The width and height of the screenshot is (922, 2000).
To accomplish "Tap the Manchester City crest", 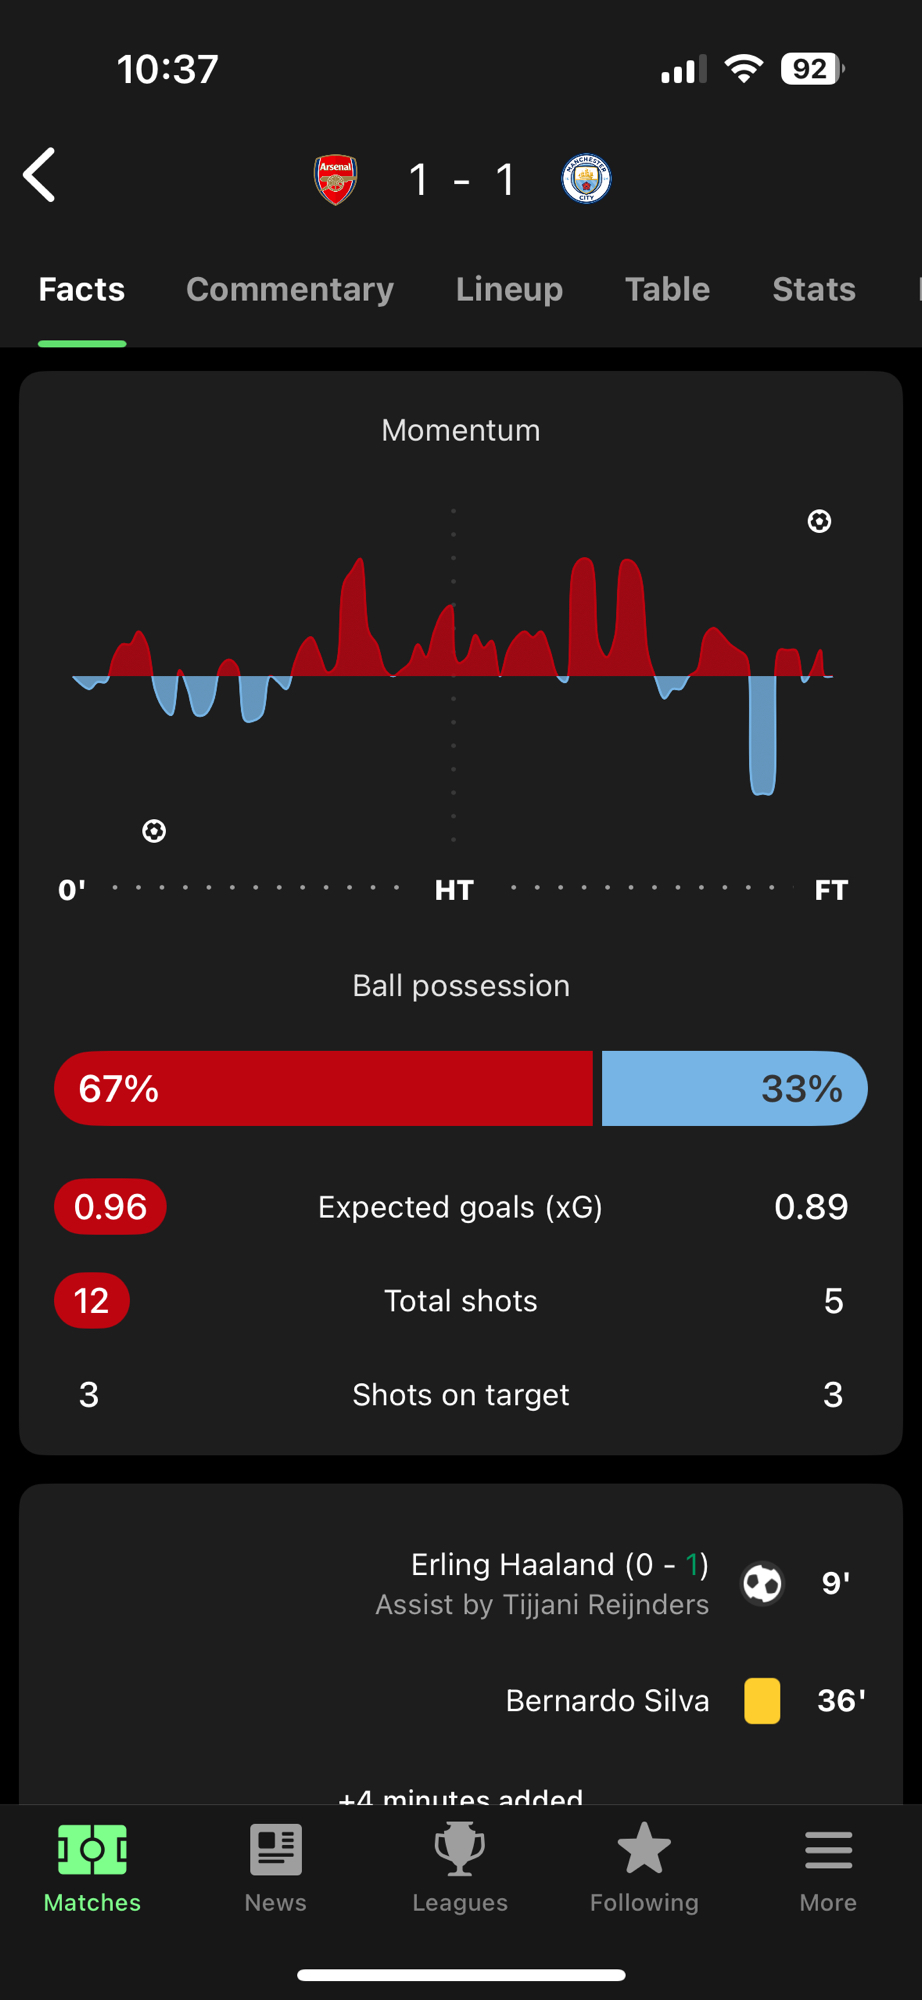I will coord(586,179).
